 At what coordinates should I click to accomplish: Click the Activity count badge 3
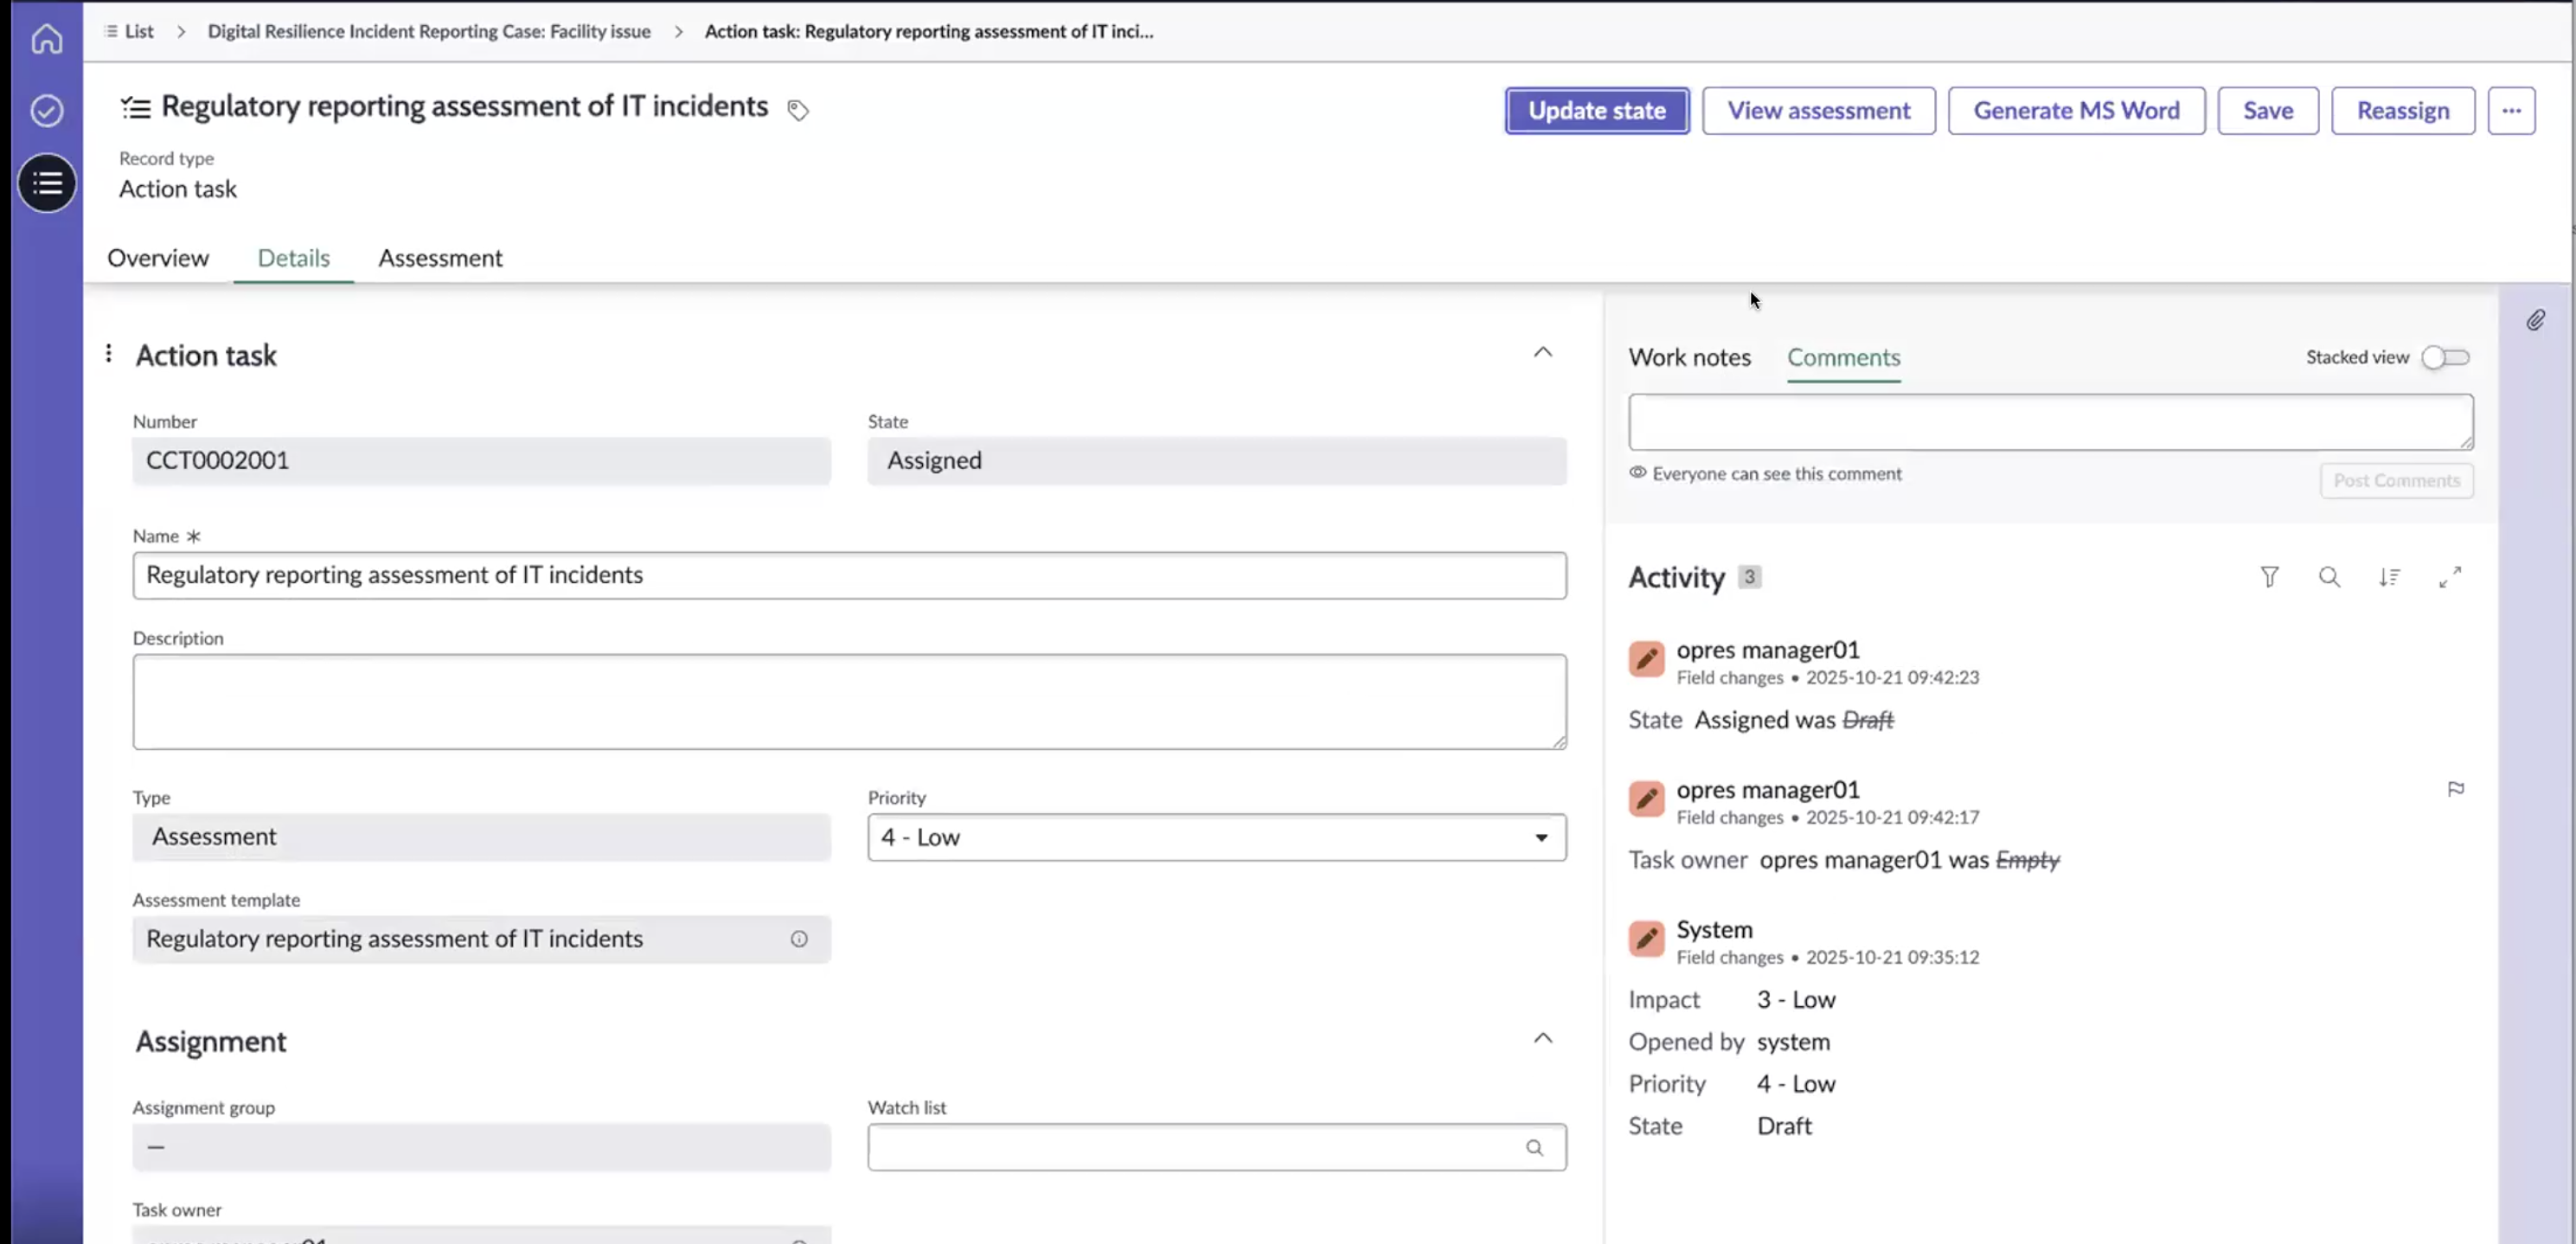click(1749, 577)
